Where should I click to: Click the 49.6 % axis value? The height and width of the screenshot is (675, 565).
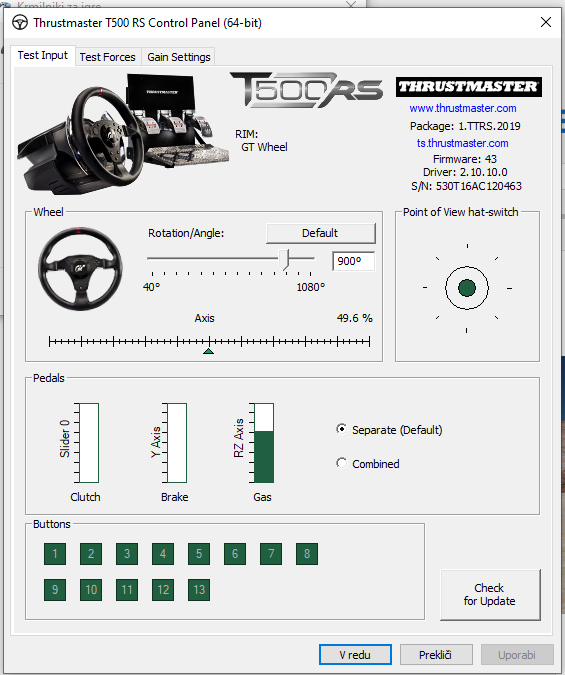click(355, 318)
